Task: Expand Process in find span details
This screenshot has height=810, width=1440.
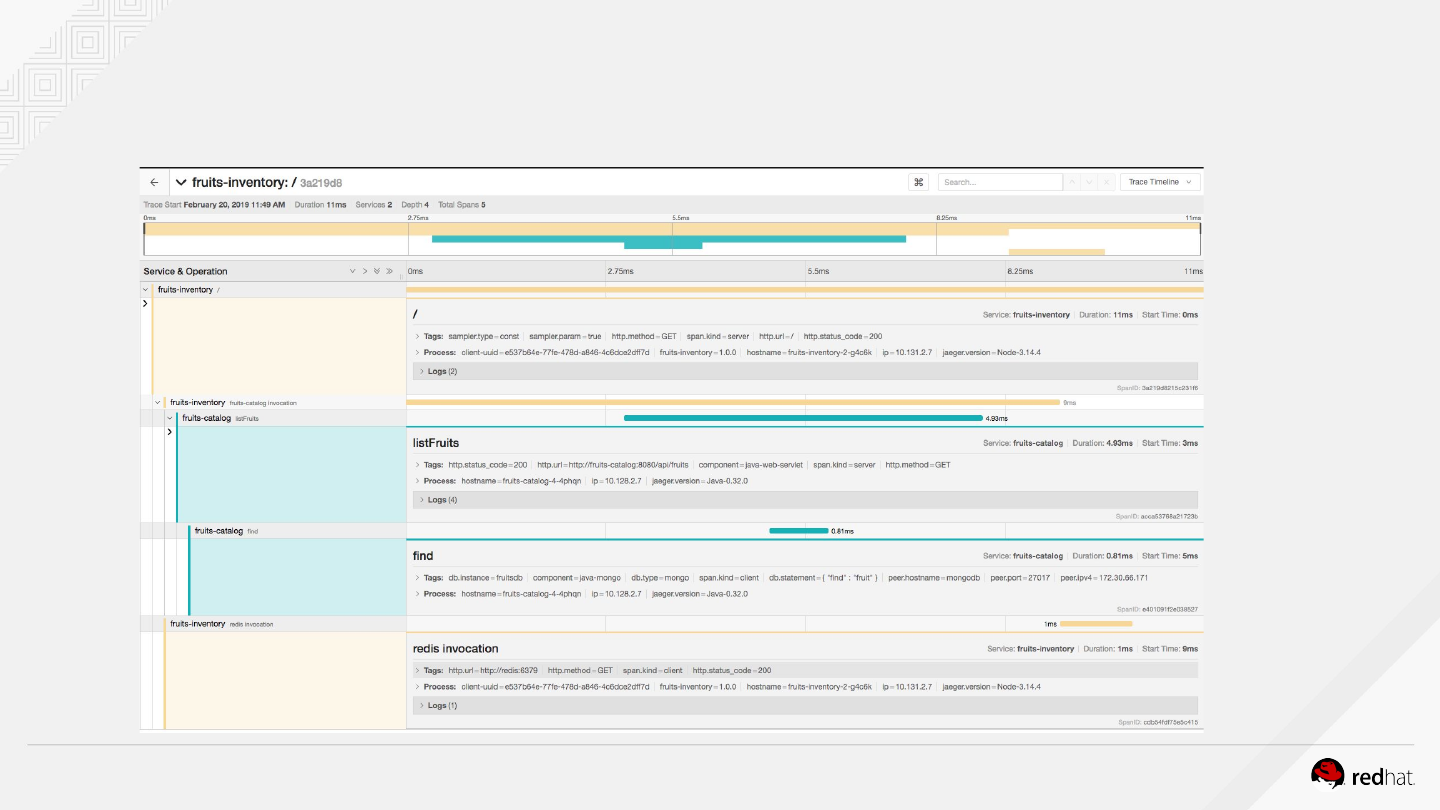Action: (x=436, y=594)
